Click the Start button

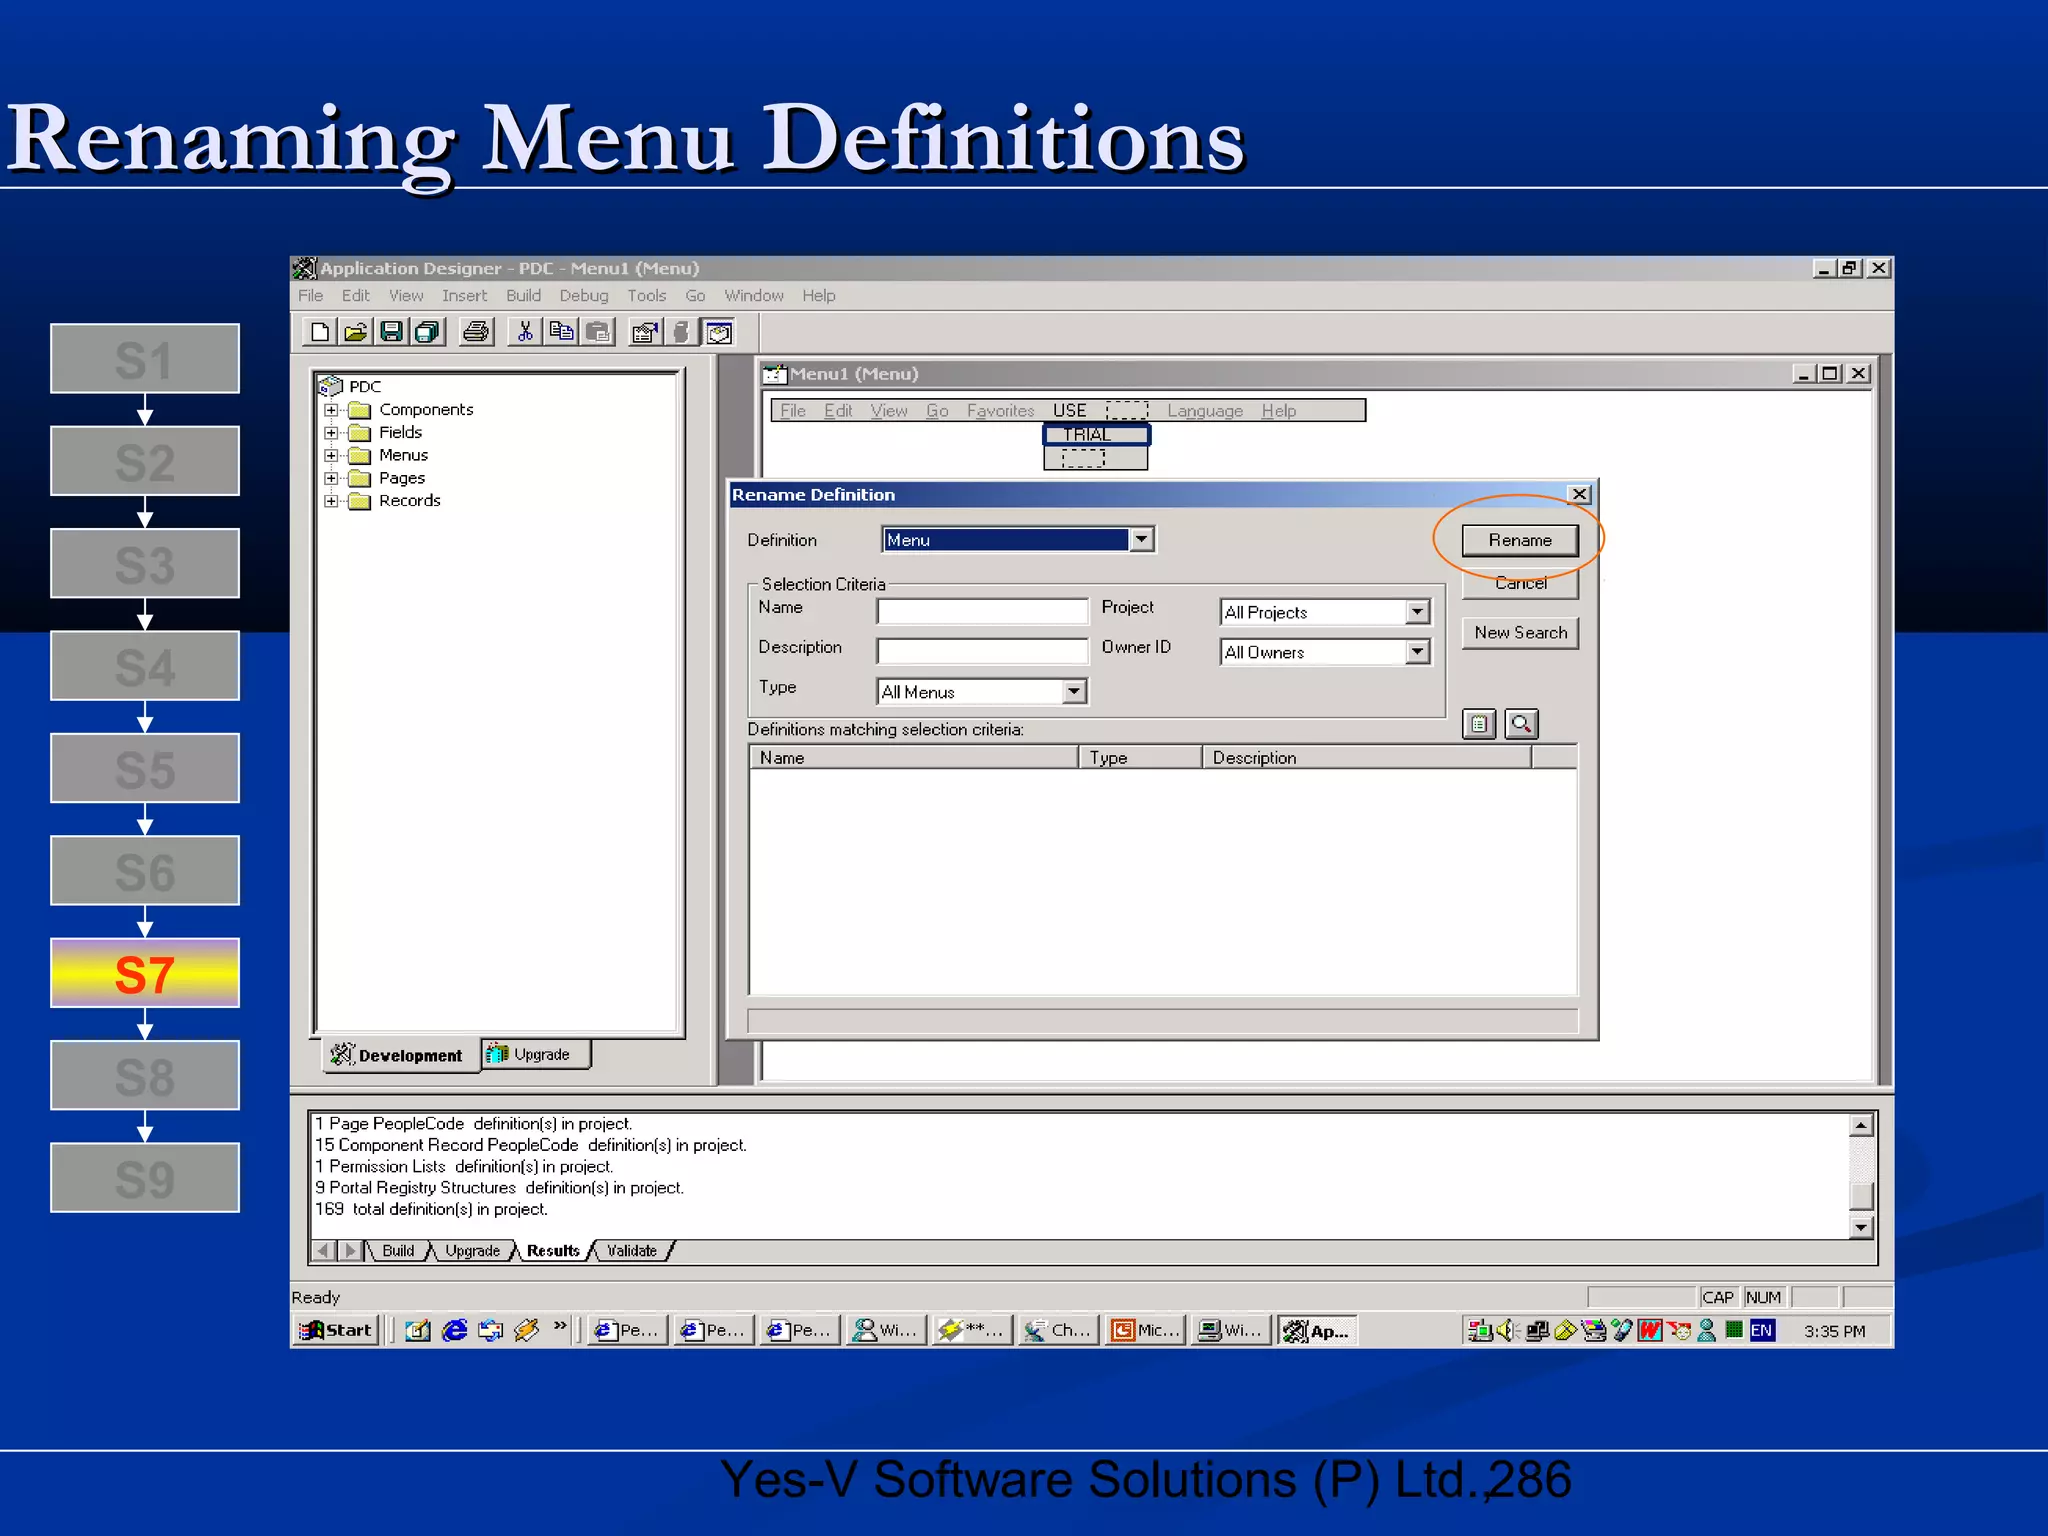tap(337, 1330)
